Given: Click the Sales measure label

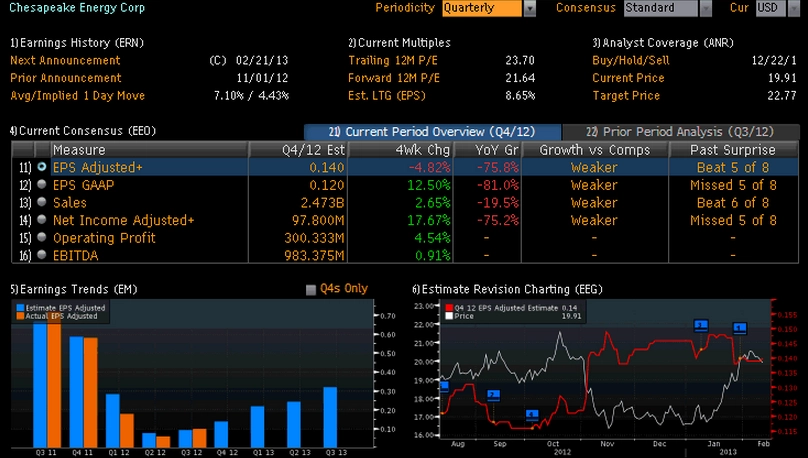Looking at the screenshot, I should tap(70, 202).
